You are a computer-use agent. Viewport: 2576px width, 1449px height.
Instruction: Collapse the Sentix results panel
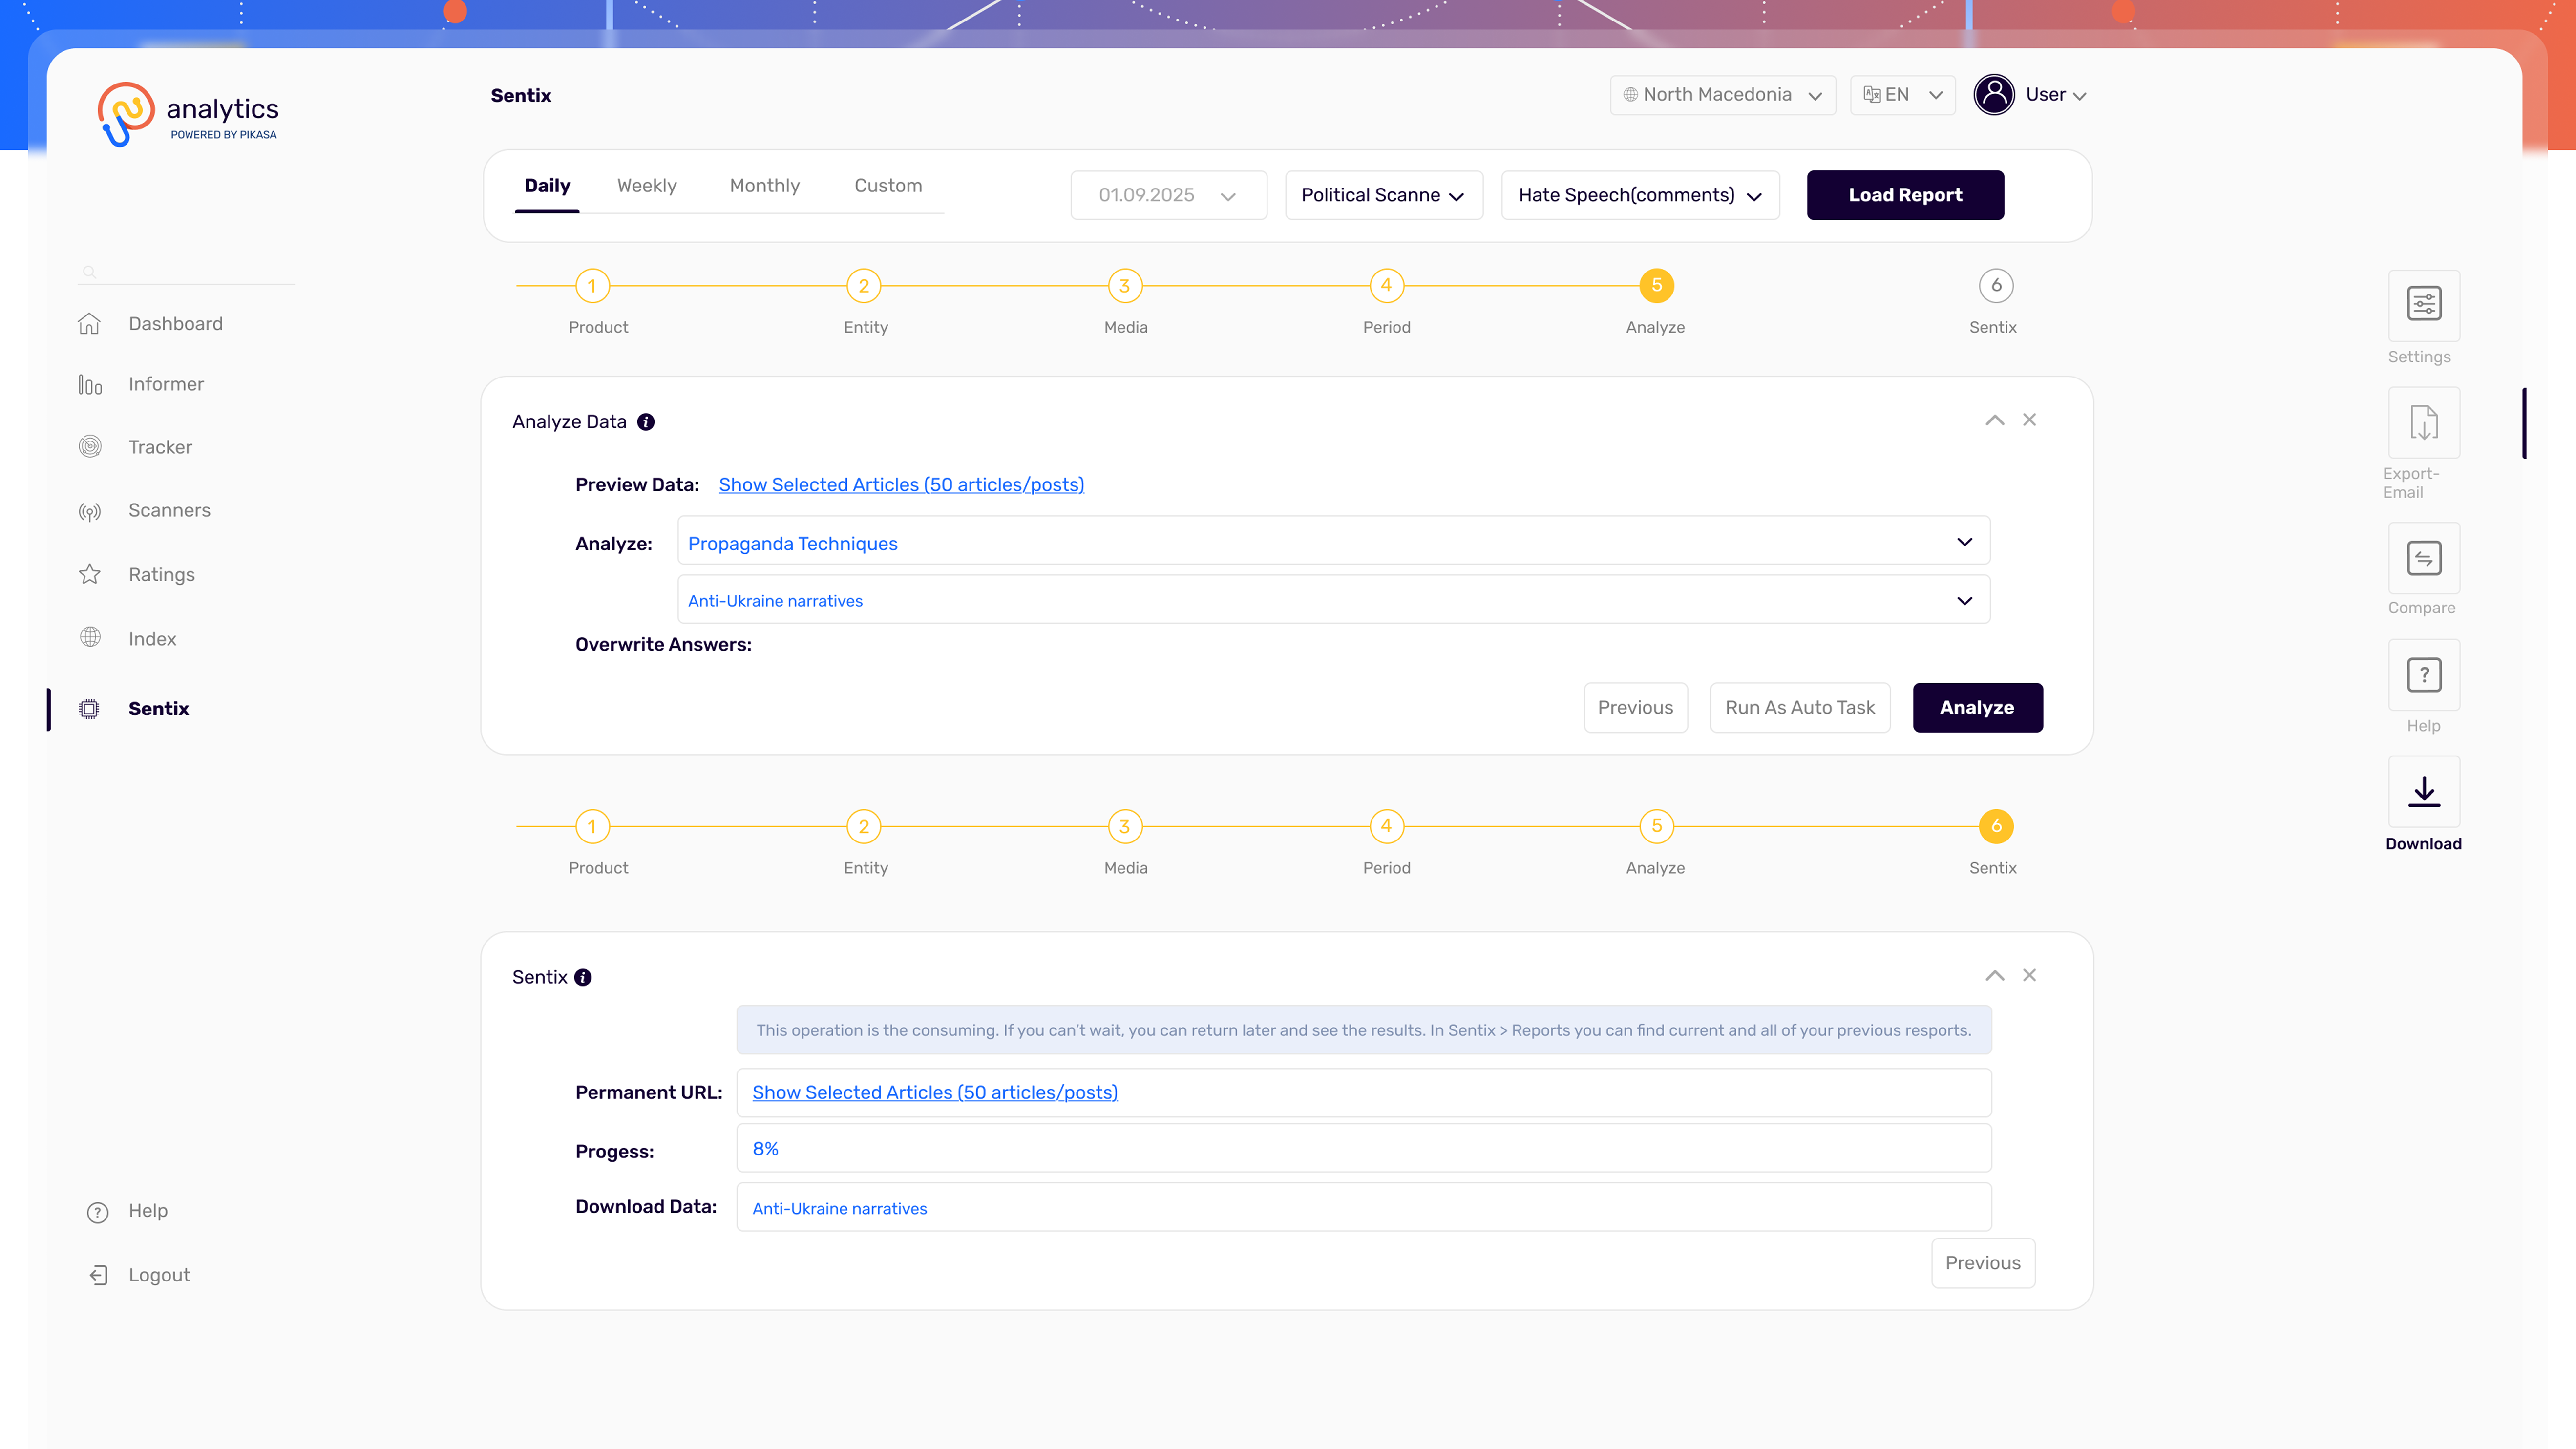[x=1994, y=975]
